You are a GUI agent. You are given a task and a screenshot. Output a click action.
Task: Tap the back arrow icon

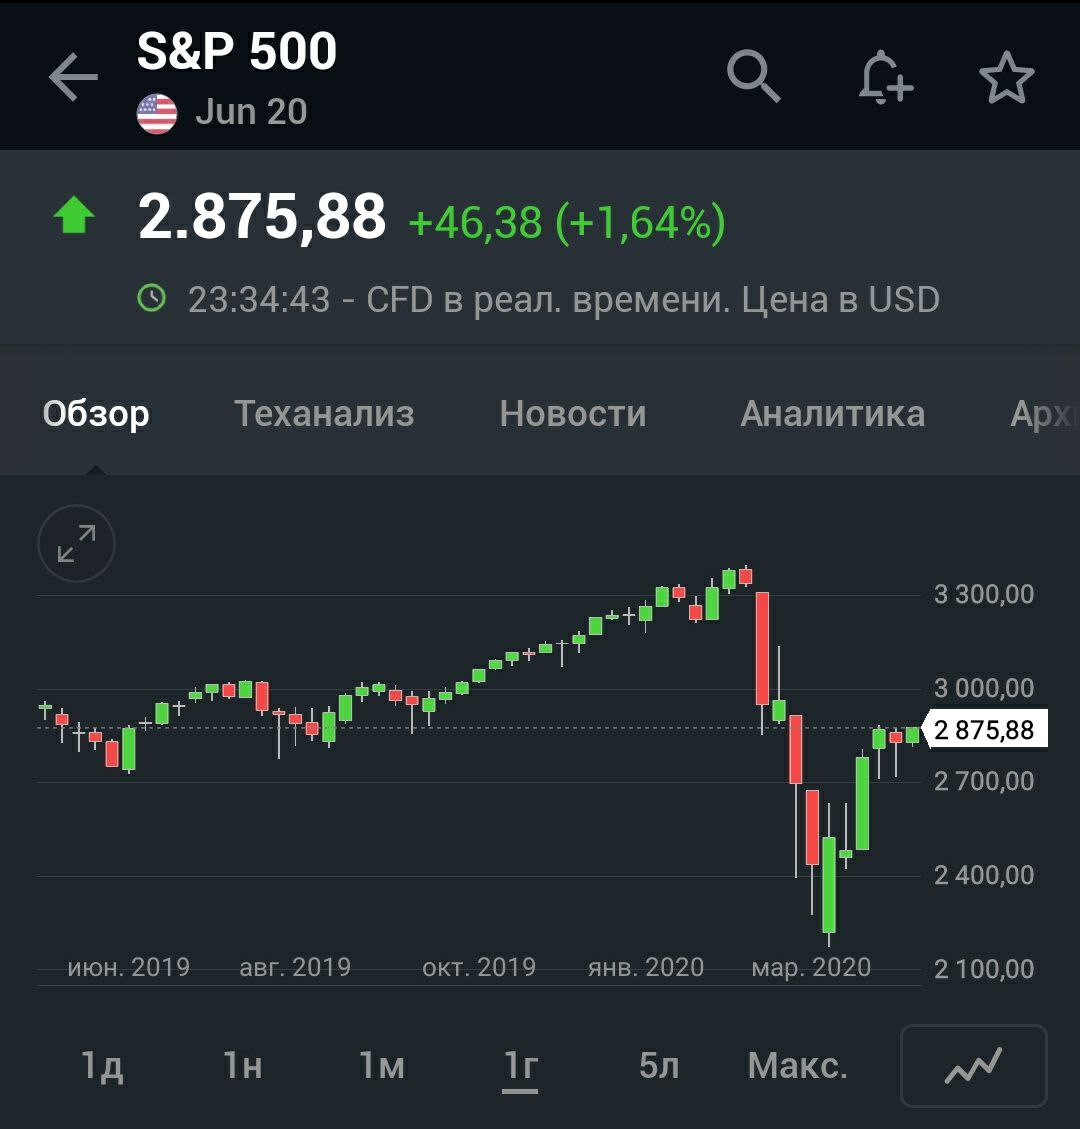(x=73, y=78)
